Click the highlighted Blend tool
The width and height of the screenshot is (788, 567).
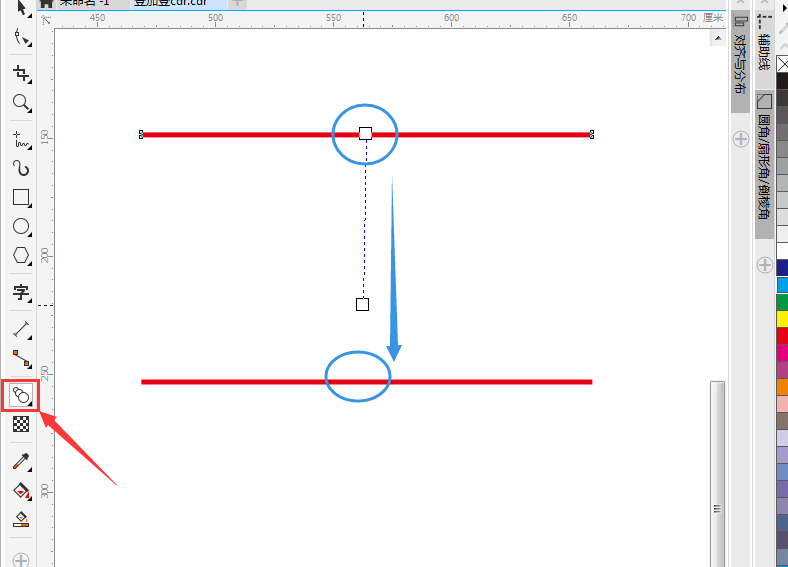click(x=21, y=395)
